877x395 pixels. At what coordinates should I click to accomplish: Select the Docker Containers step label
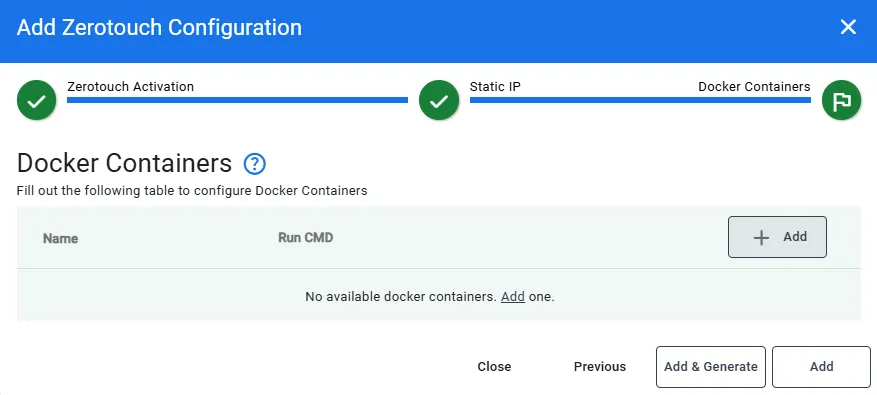pyautogui.click(x=754, y=87)
